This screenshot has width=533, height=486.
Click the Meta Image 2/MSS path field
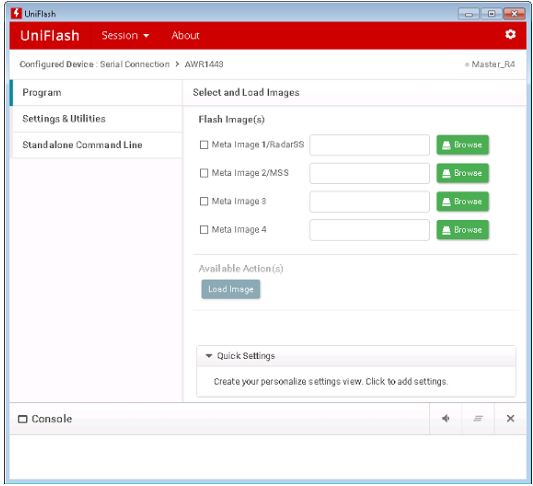[369, 173]
